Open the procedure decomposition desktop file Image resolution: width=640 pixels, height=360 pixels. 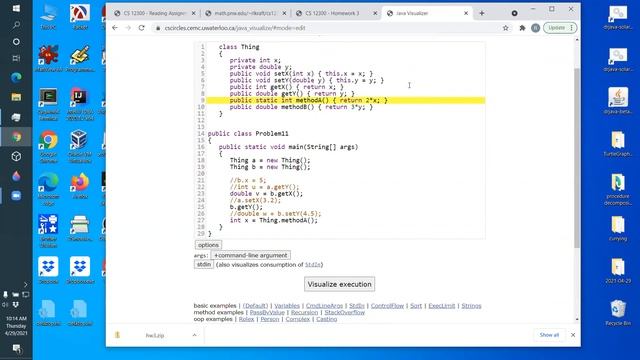click(618, 189)
